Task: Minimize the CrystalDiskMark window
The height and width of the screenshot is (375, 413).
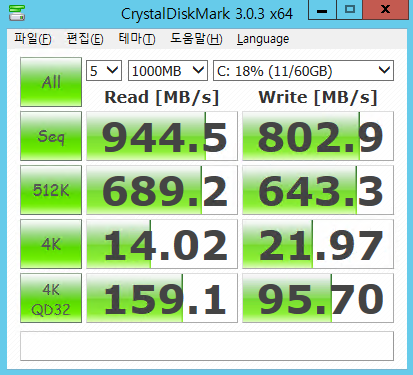Action: 322,10
